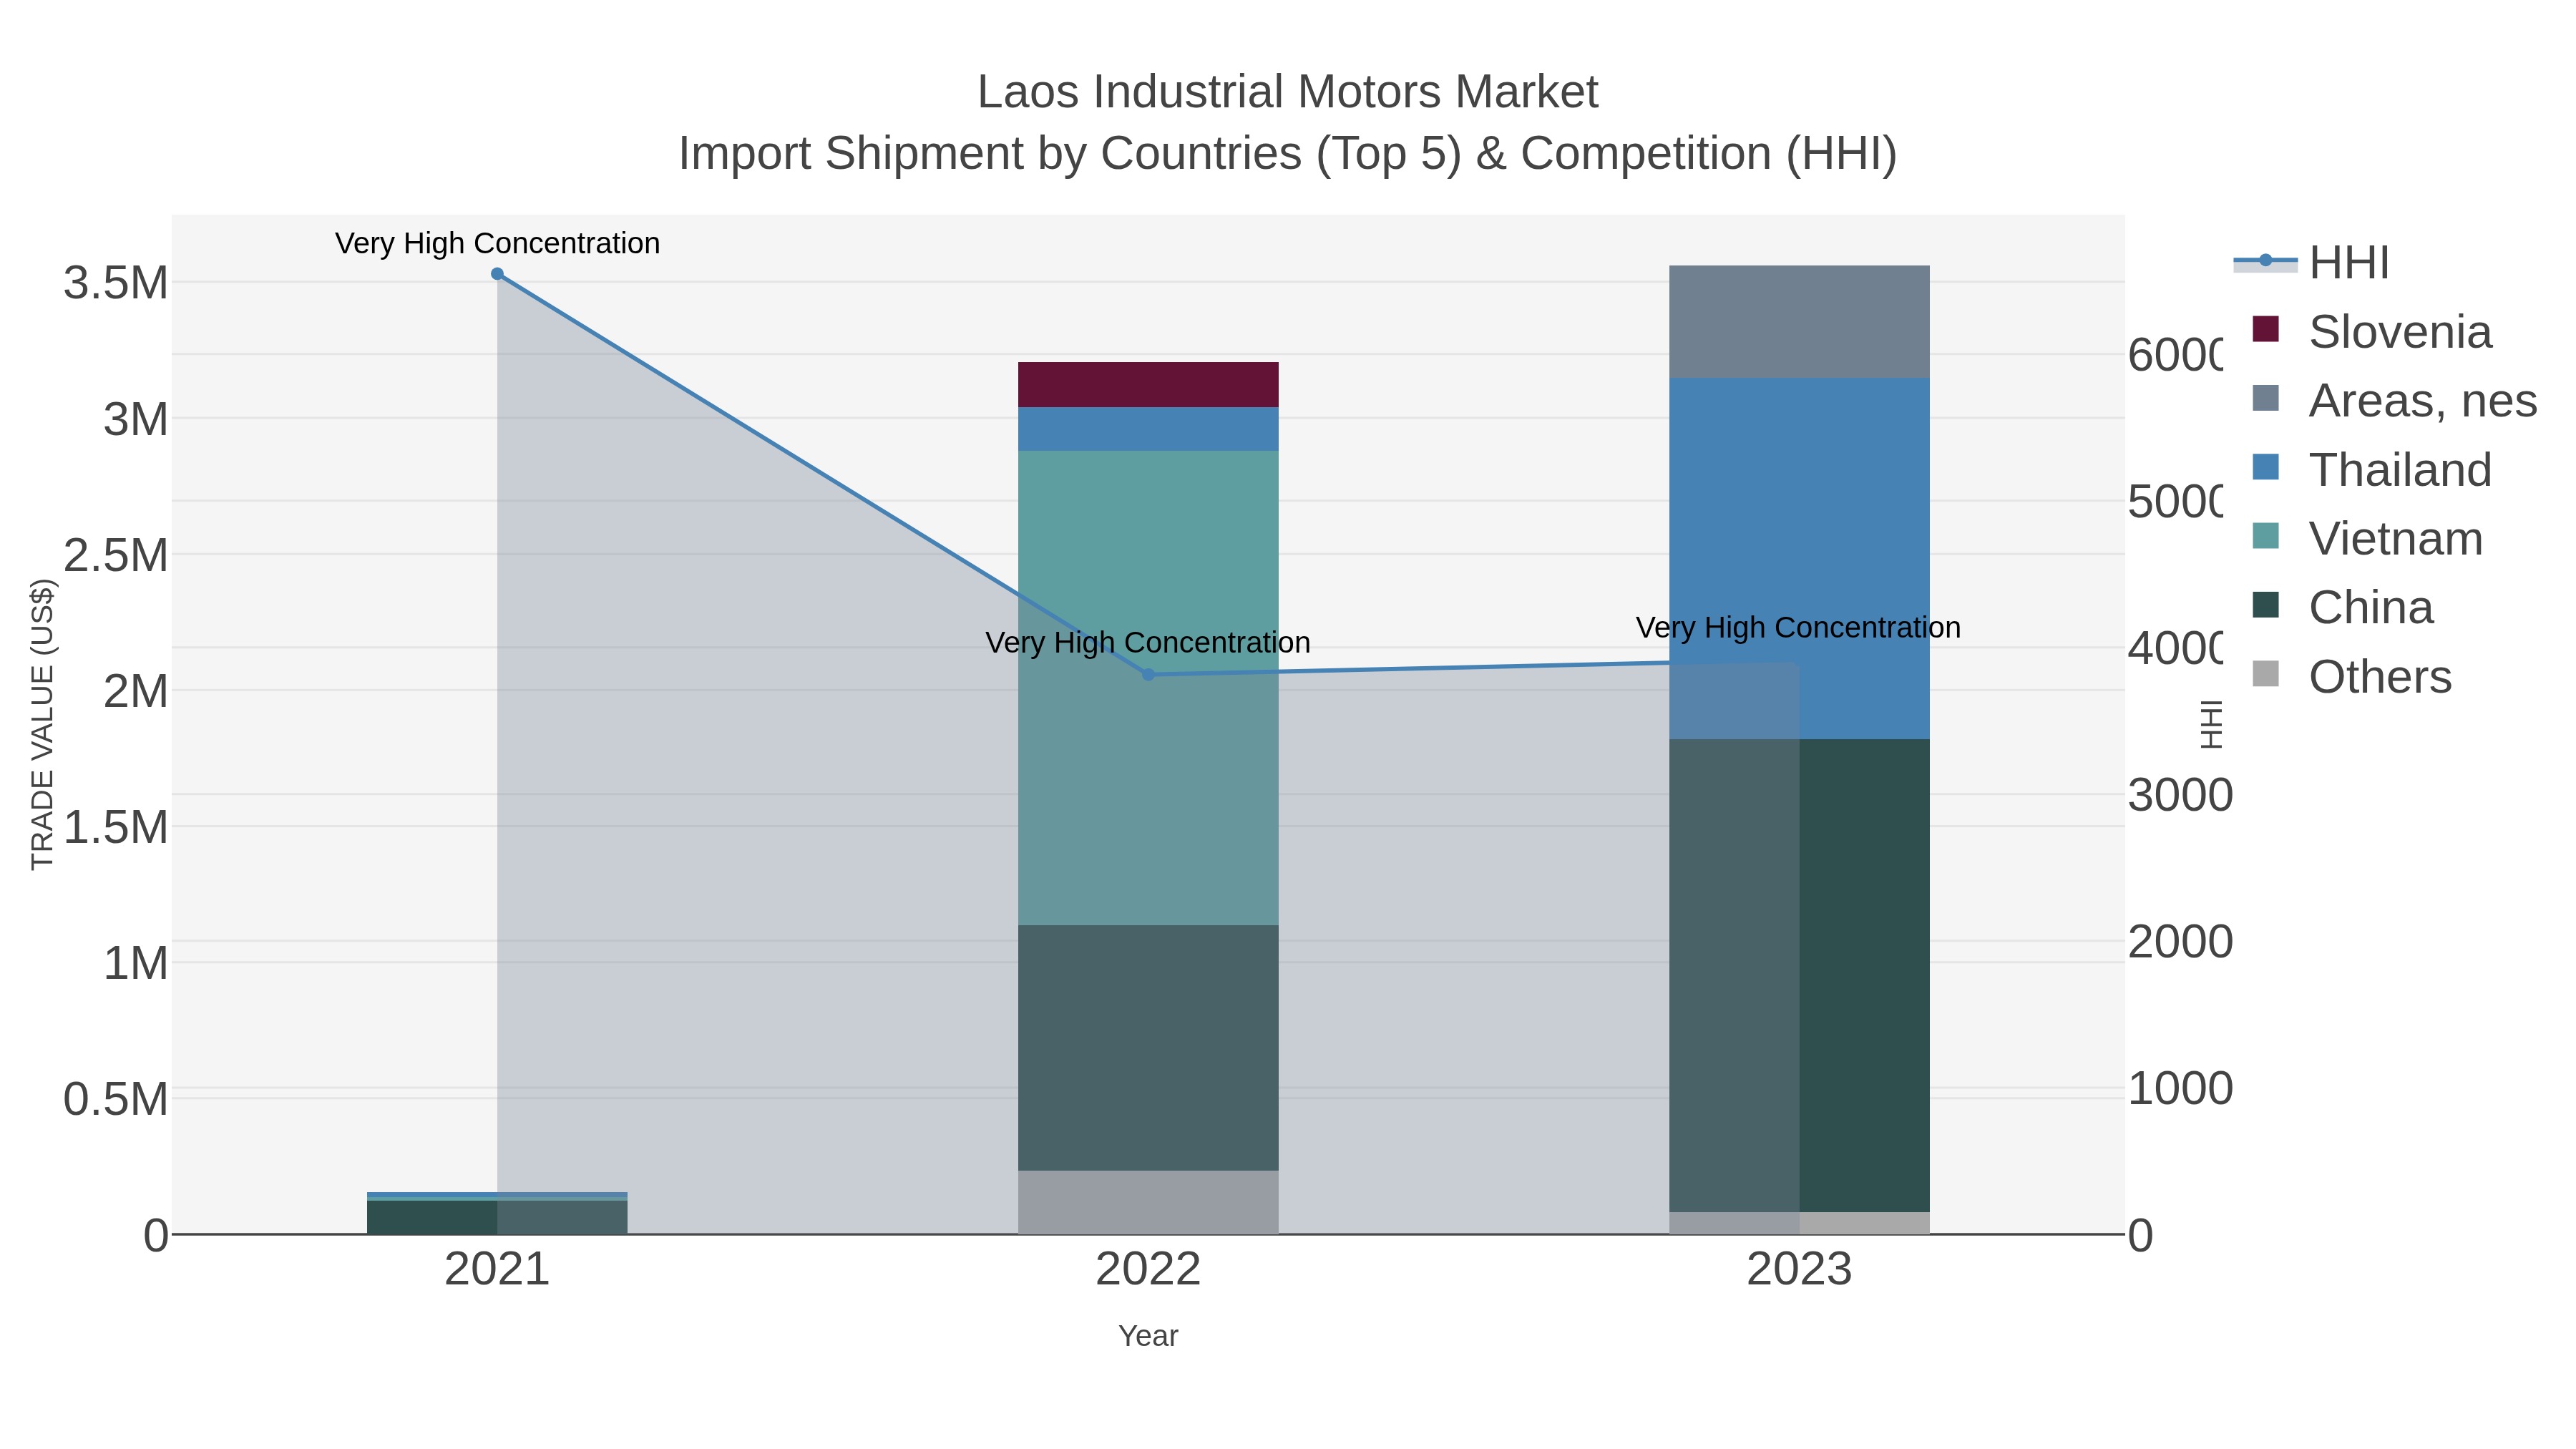Click the 2021 x-axis label
The width and height of the screenshot is (2576, 1449).
pos(497,1270)
